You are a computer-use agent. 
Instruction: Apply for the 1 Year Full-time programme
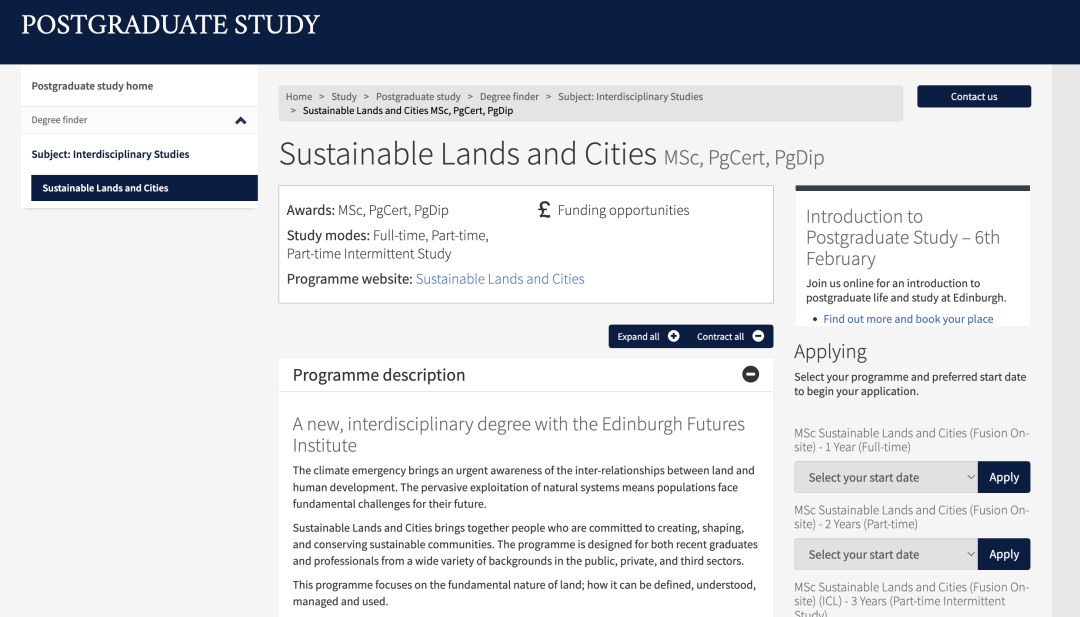(1003, 477)
